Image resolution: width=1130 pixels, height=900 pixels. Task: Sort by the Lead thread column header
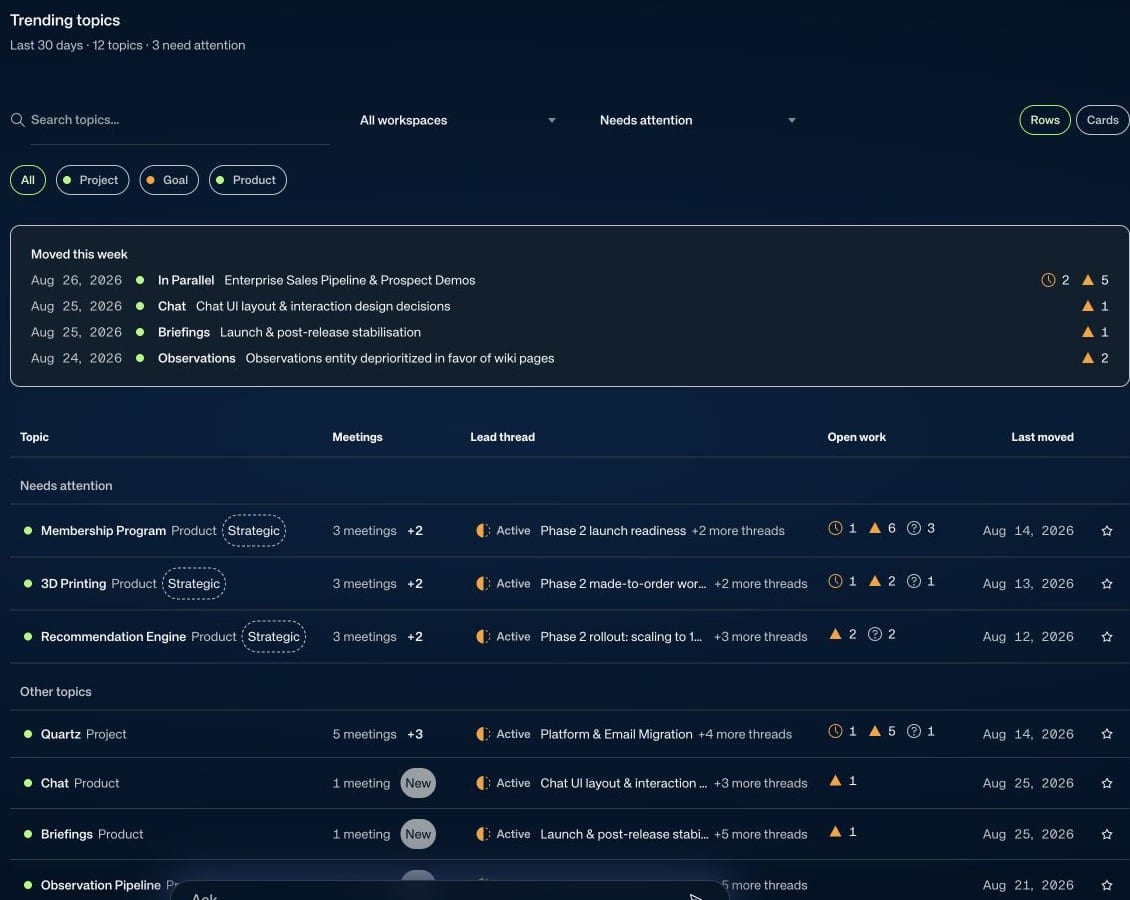pyautogui.click(x=502, y=437)
